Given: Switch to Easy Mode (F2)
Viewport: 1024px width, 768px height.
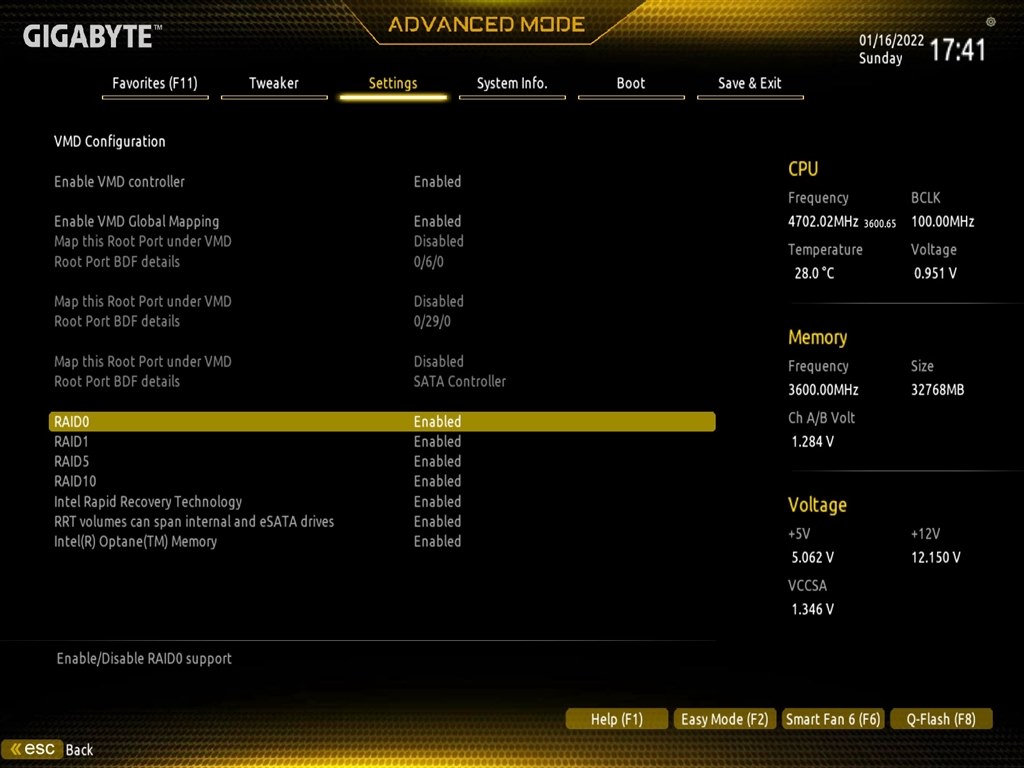Looking at the screenshot, I should tap(724, 719).
